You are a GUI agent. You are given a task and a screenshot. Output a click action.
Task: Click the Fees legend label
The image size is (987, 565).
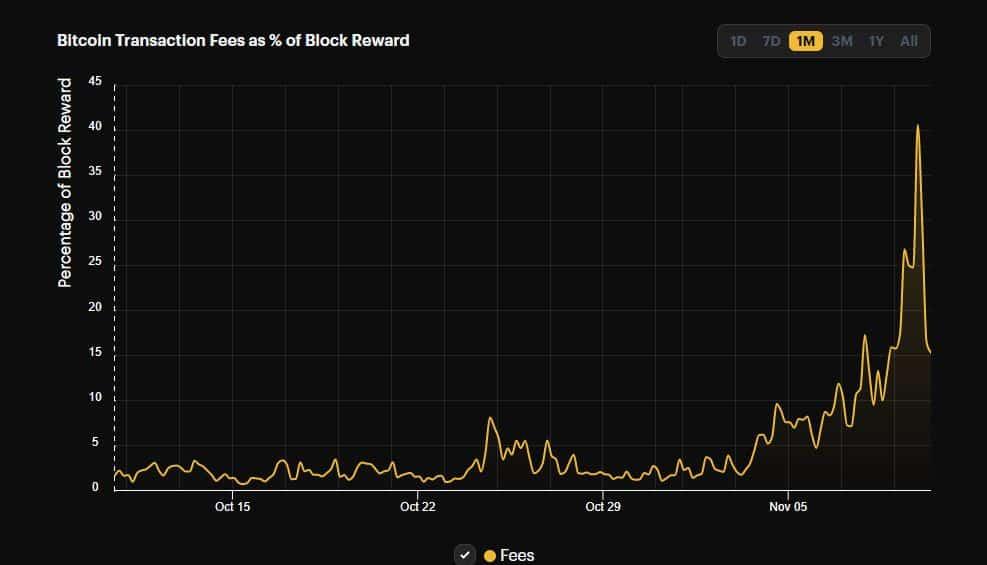click(x=517, y=556)
